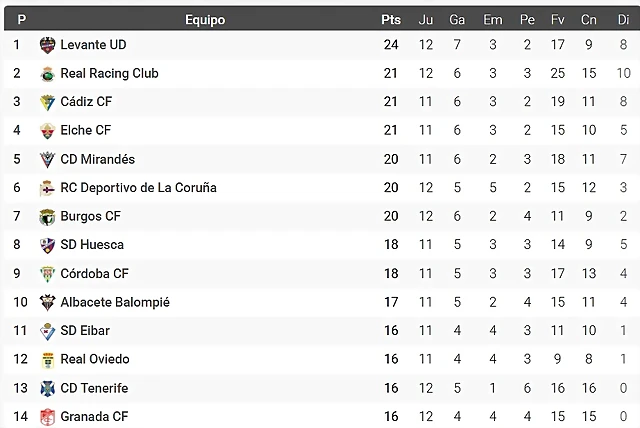Click the Burgos CF crest icon
This screenshot has height=428, width=640.
click(x=47, y=217)
